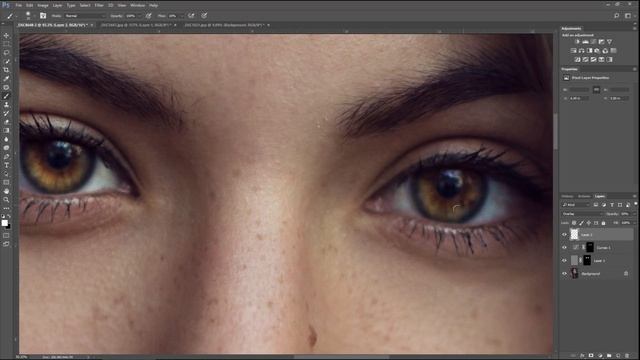Open the File menu
640x360 pixels.
(x=19, y=5)
